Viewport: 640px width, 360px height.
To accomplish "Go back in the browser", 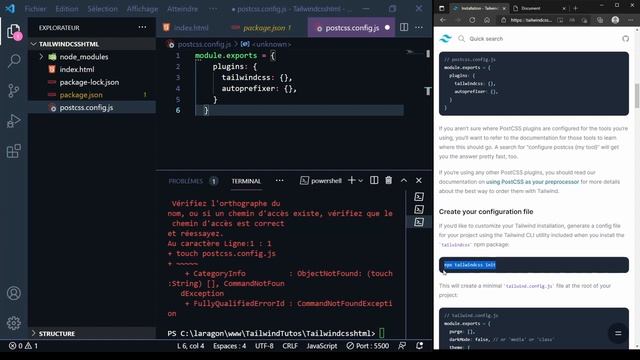I will (x=443, y=20).
